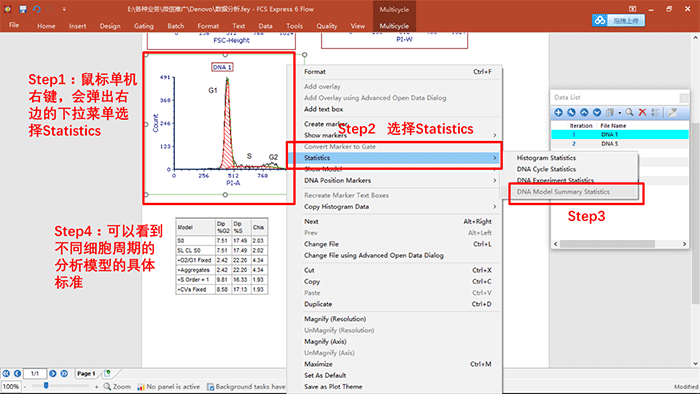Click the Undo icon in quick access toolbar

pyautogui.click(x=37, y=9)
